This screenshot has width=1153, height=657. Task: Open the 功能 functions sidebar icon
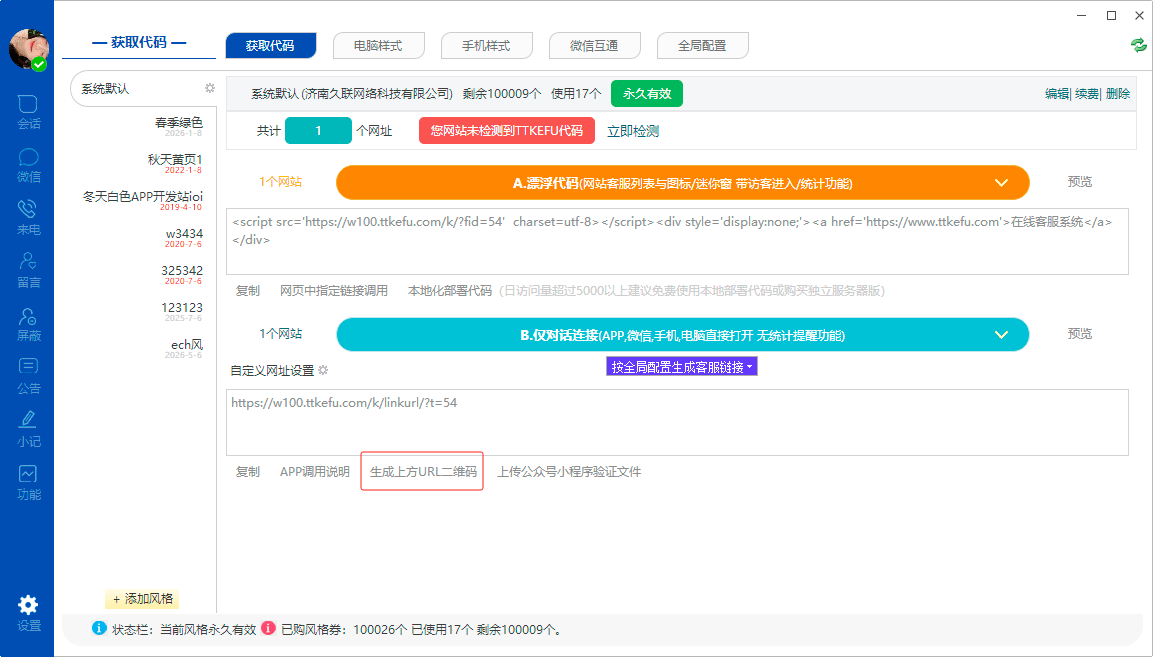pos(28,483)
